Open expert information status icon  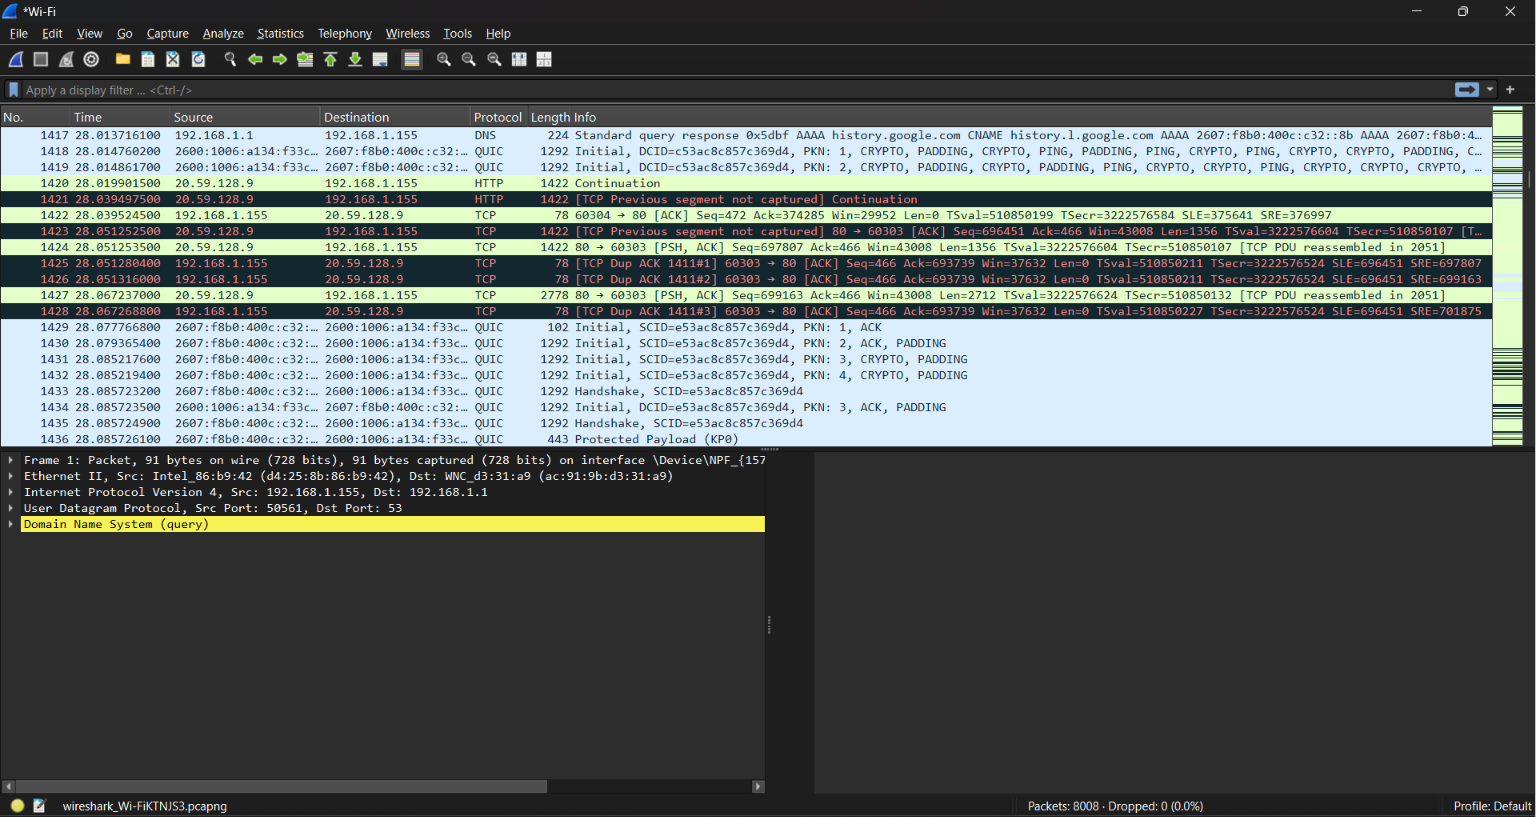coord(17,806)
